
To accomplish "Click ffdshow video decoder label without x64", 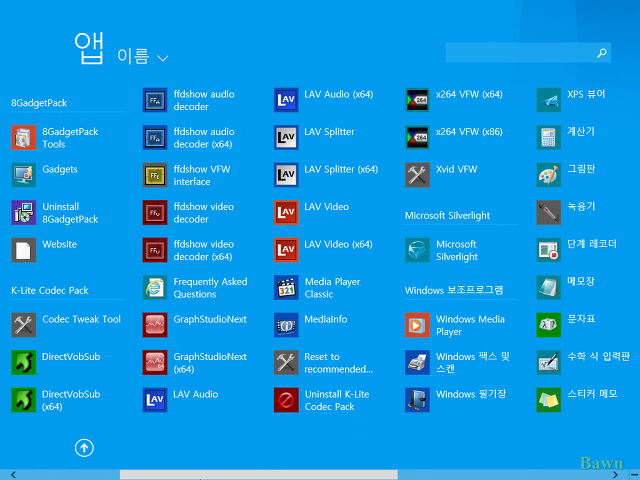I will [x=204, y=213].
